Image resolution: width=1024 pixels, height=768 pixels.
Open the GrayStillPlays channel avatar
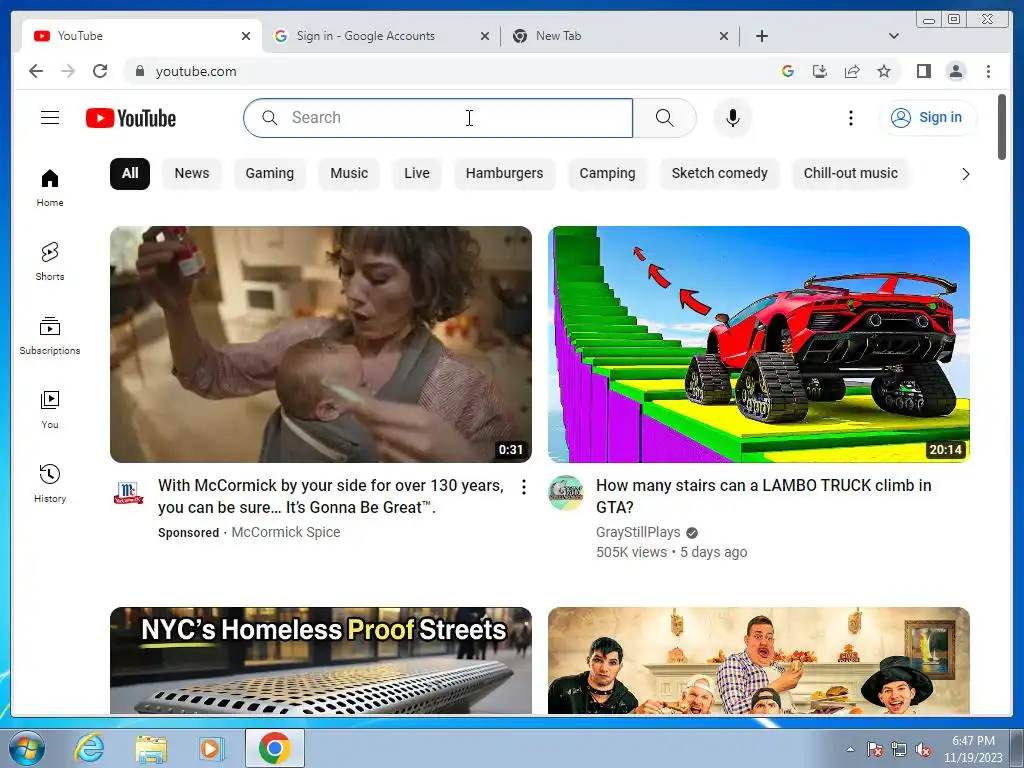566,492
